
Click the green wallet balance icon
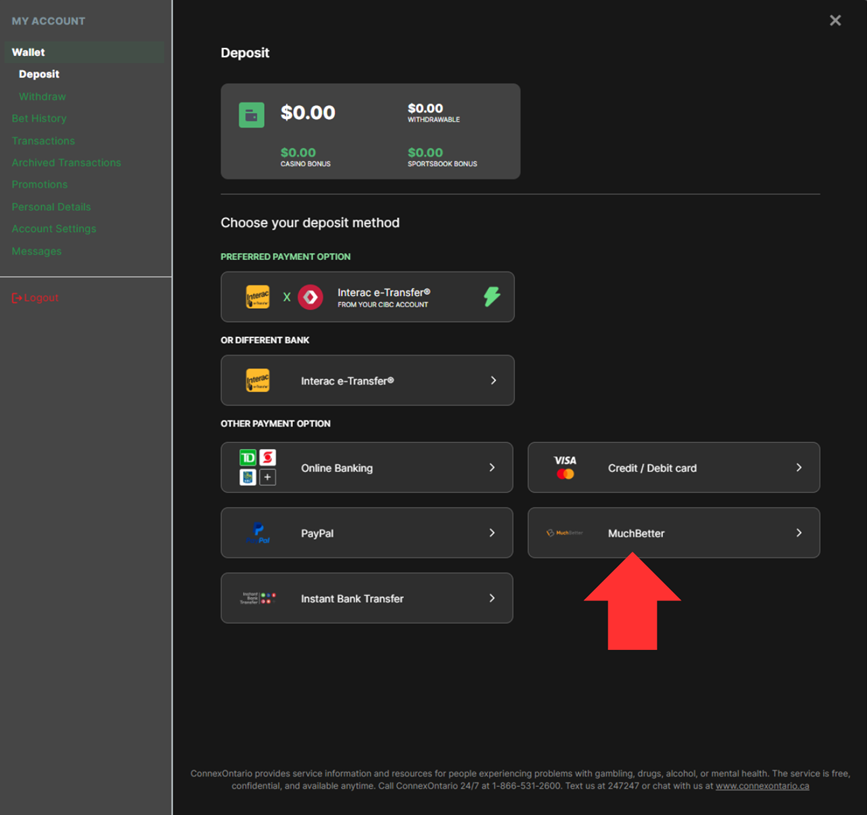coord(251,114)
